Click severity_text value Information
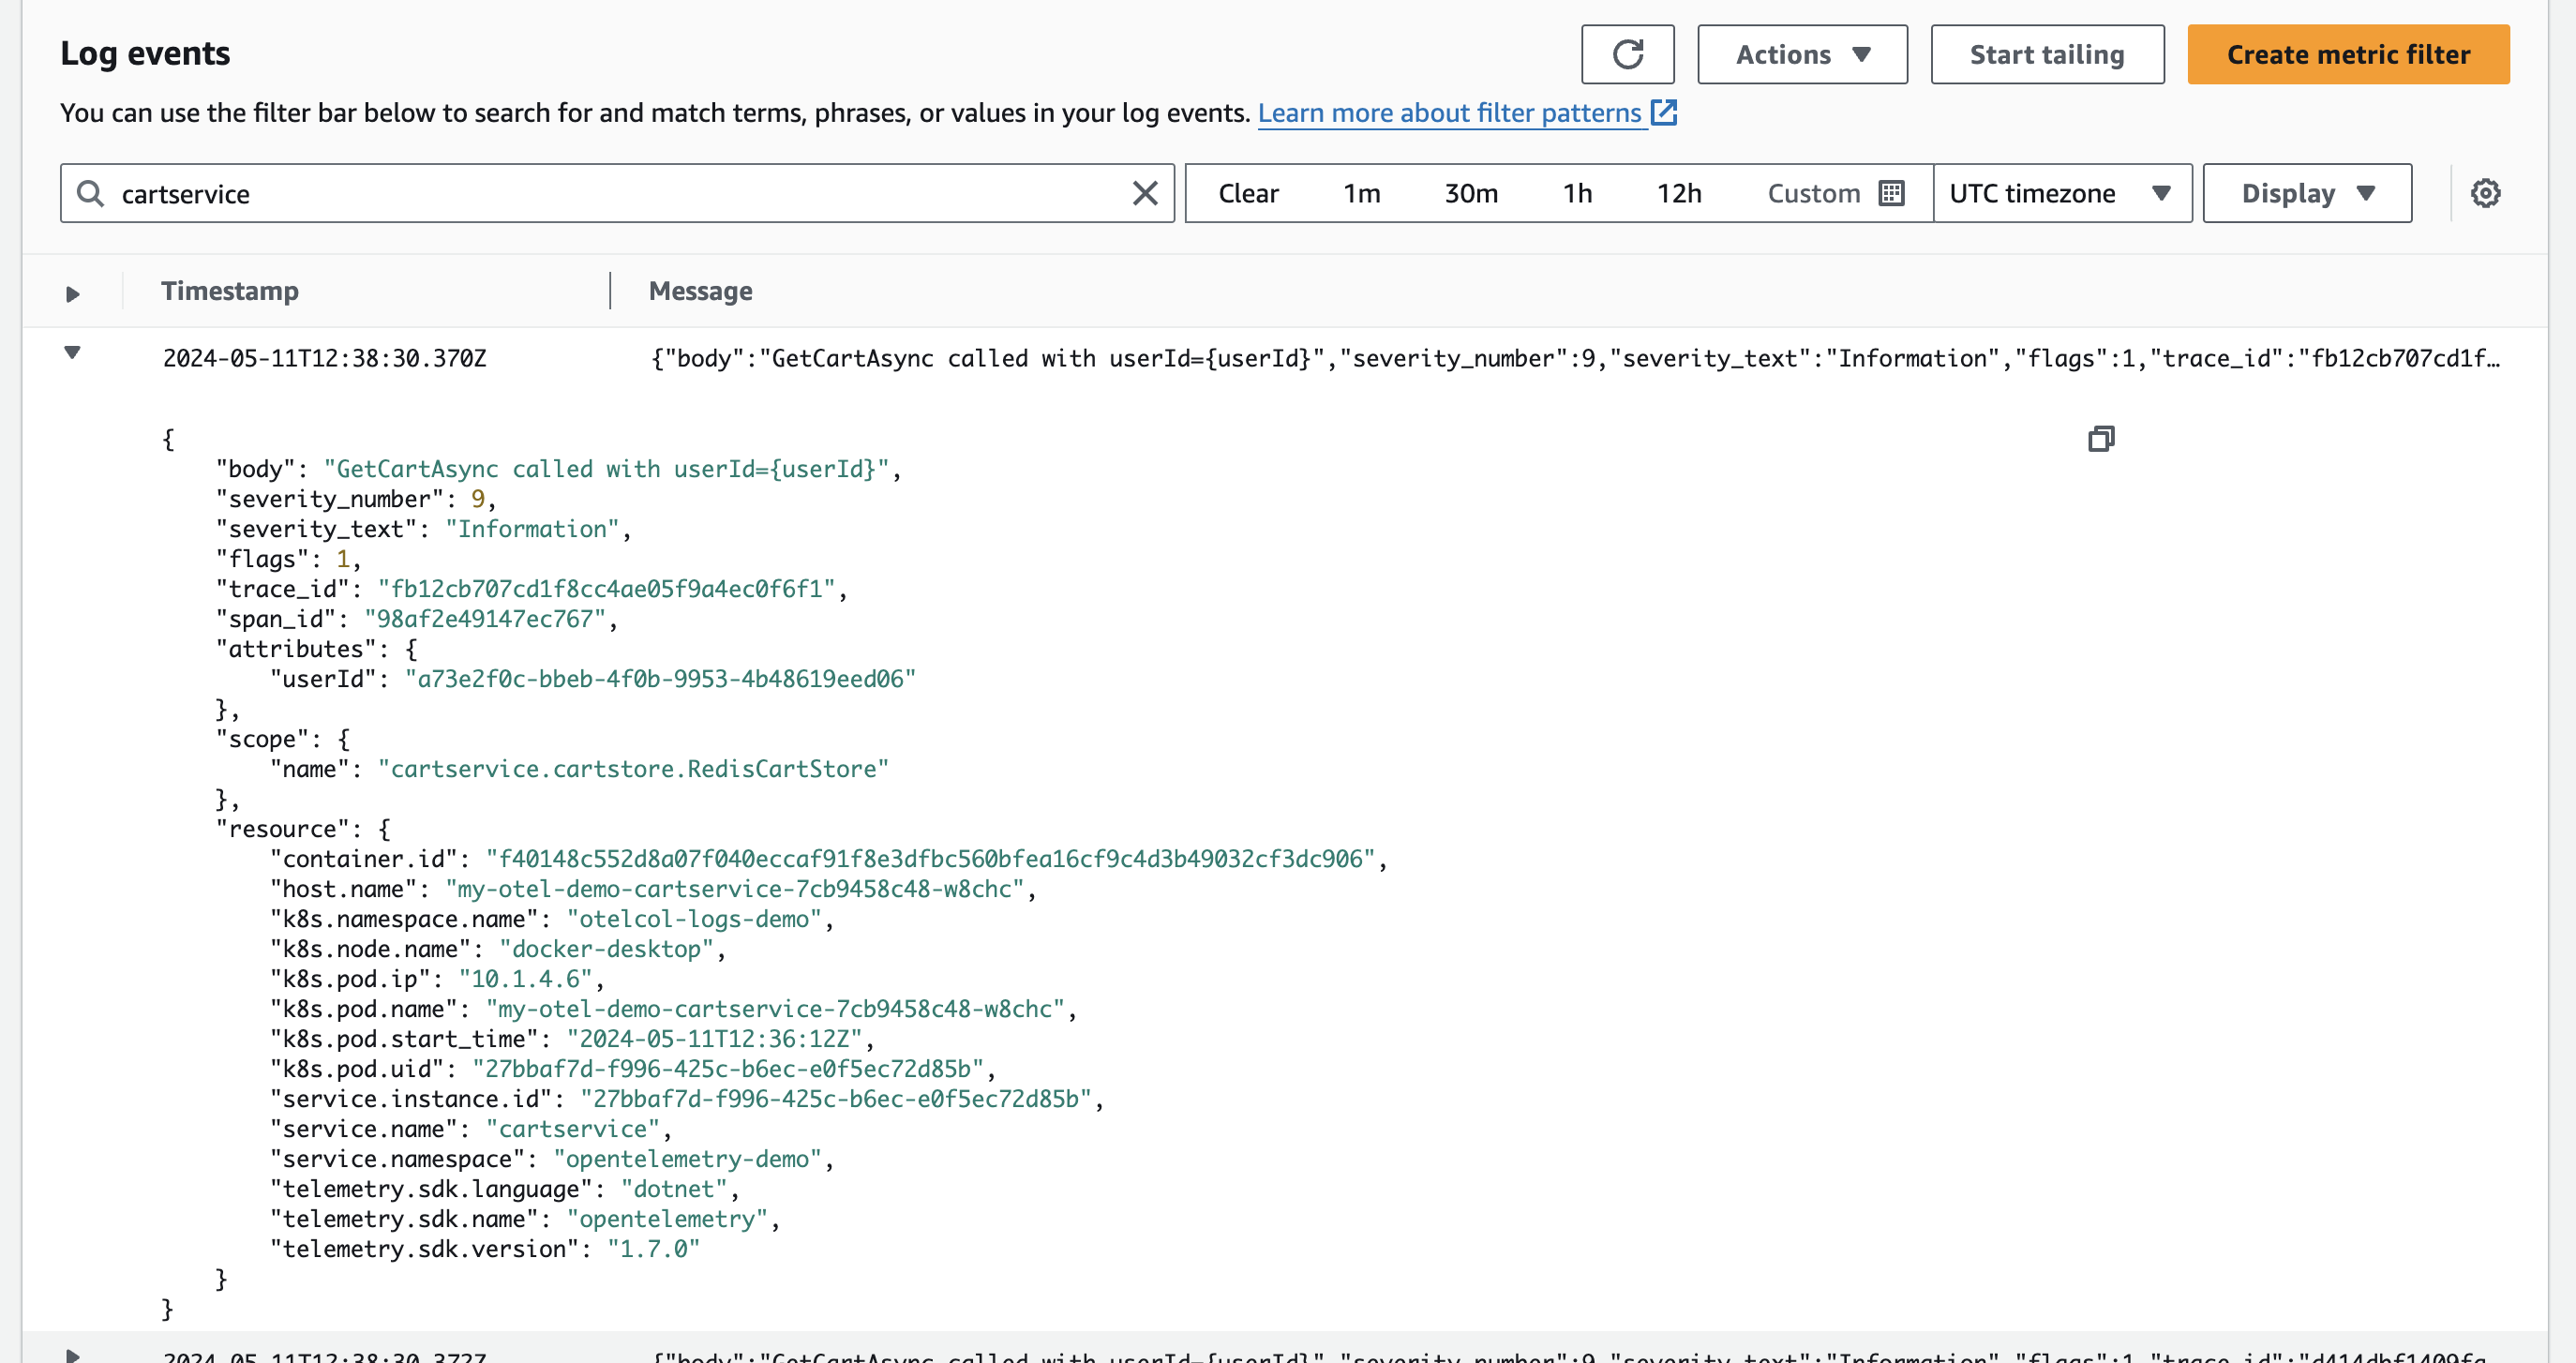Image resolution: width=2576 pixels, height=1363 pixels. pyautogui.click(x=532, y=529)
